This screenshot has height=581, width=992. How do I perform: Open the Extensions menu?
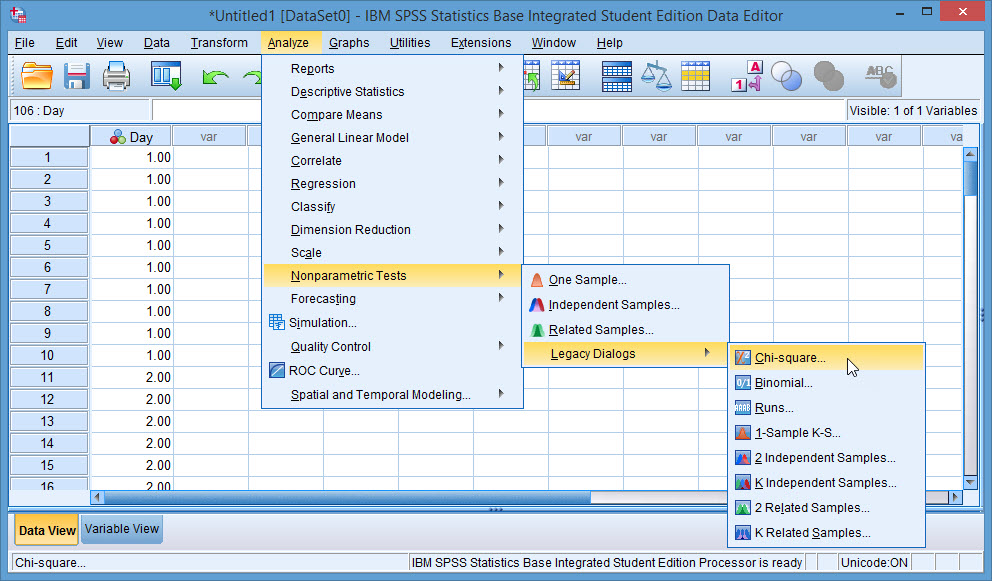tap(480, 42)
